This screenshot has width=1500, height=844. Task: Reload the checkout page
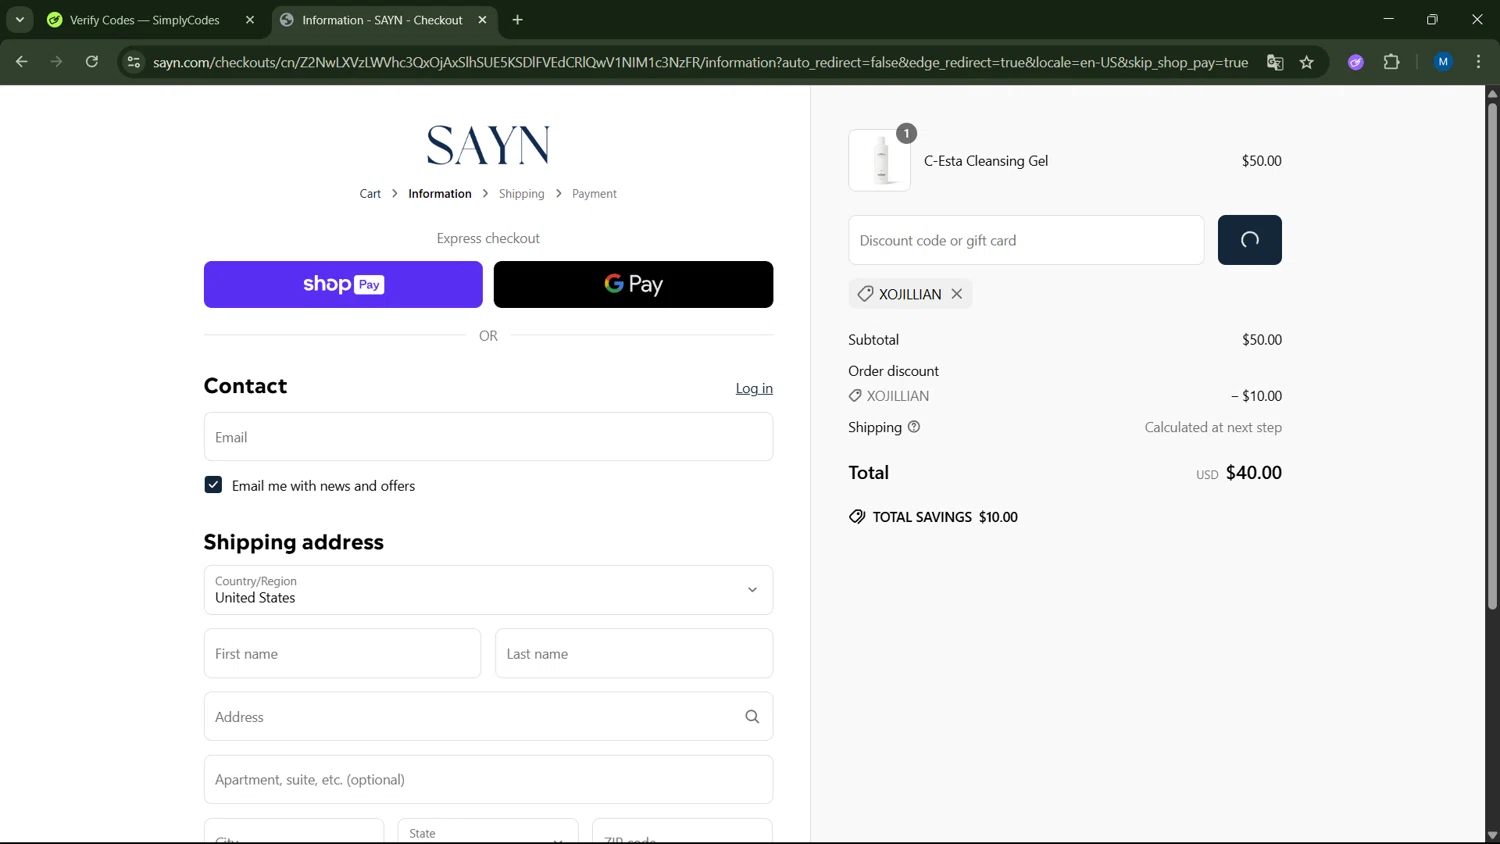(92, 62)
